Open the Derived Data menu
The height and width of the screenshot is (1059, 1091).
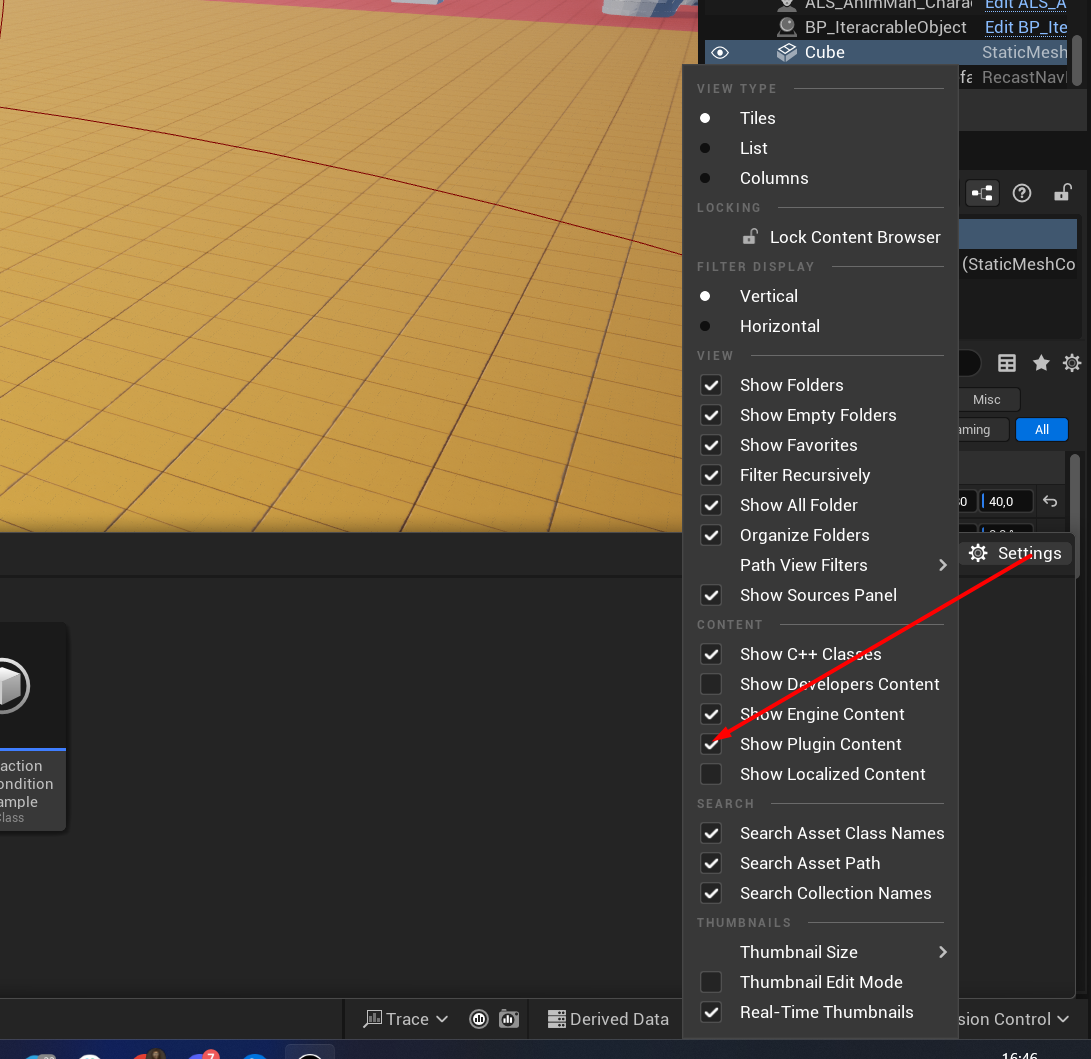(608, 1019)
